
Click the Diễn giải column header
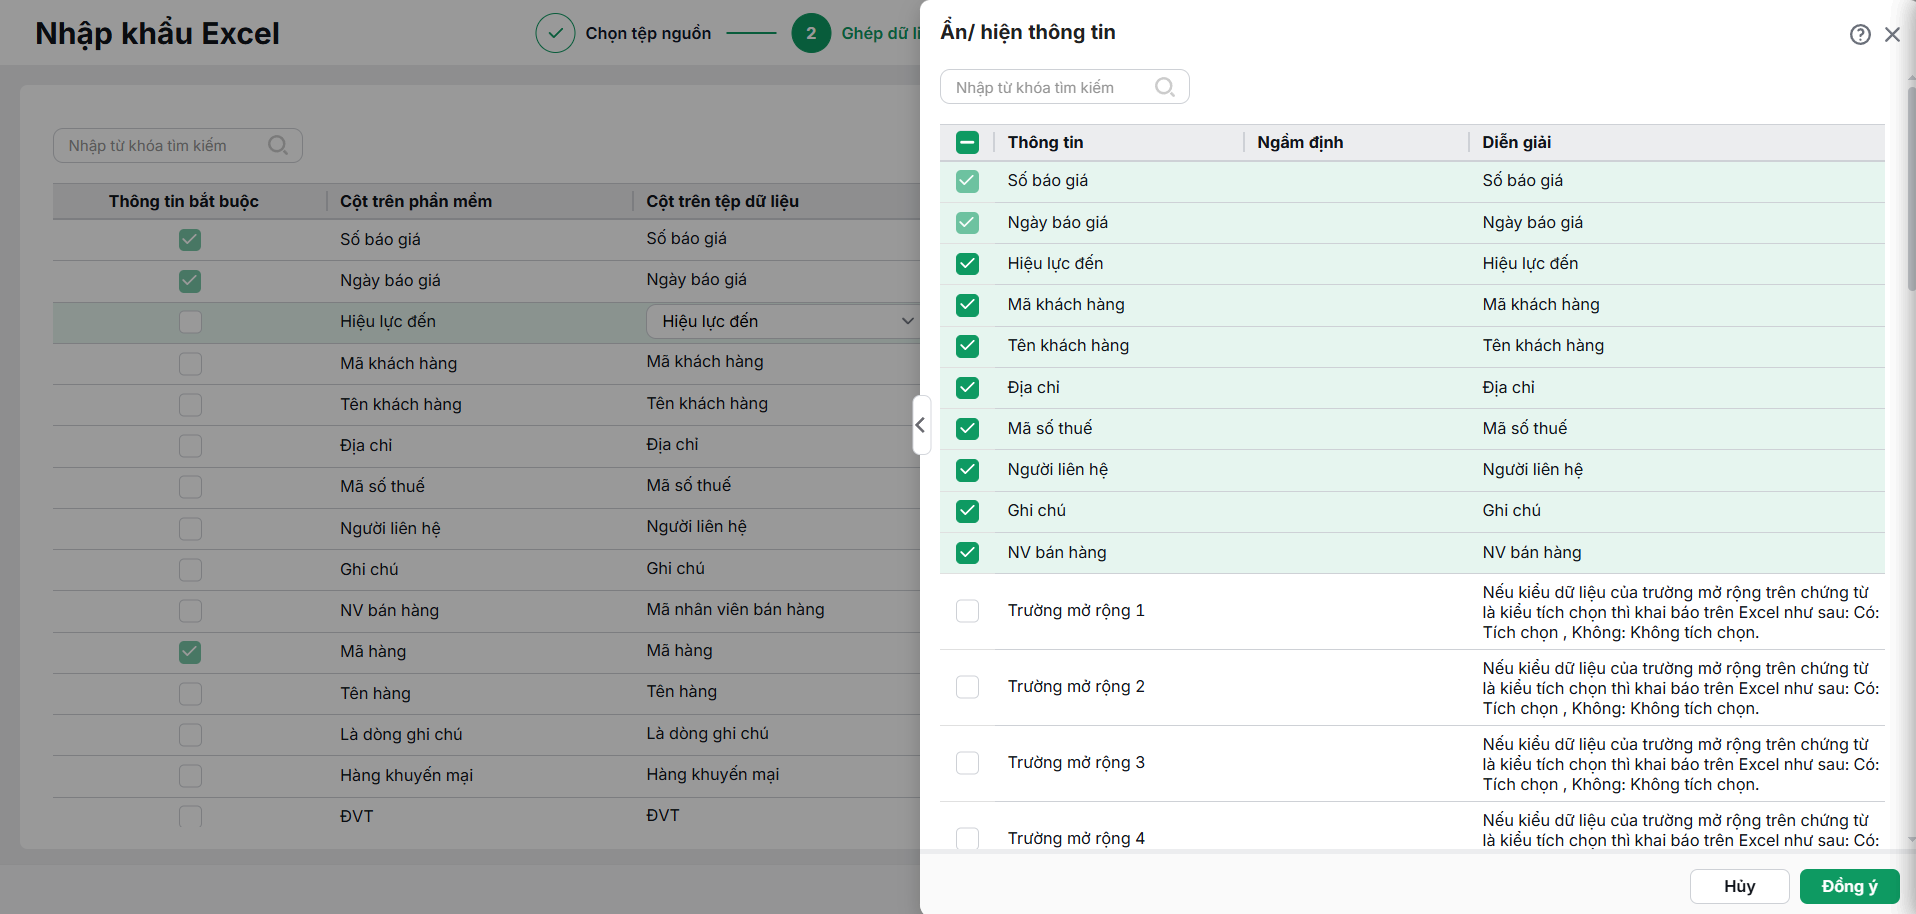[1517, 142]
